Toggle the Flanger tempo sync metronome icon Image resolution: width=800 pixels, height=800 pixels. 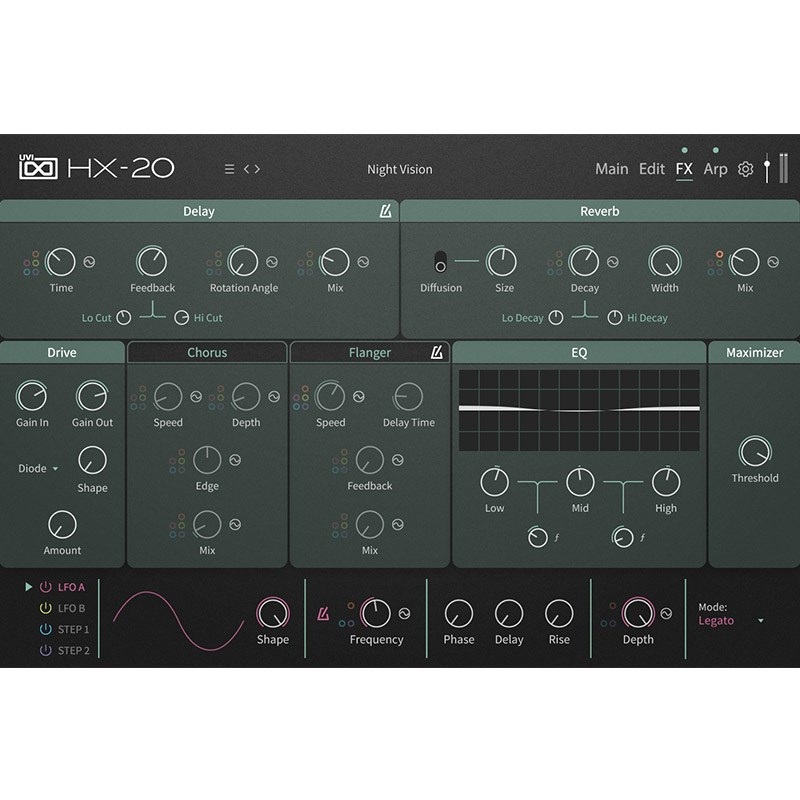437,352
